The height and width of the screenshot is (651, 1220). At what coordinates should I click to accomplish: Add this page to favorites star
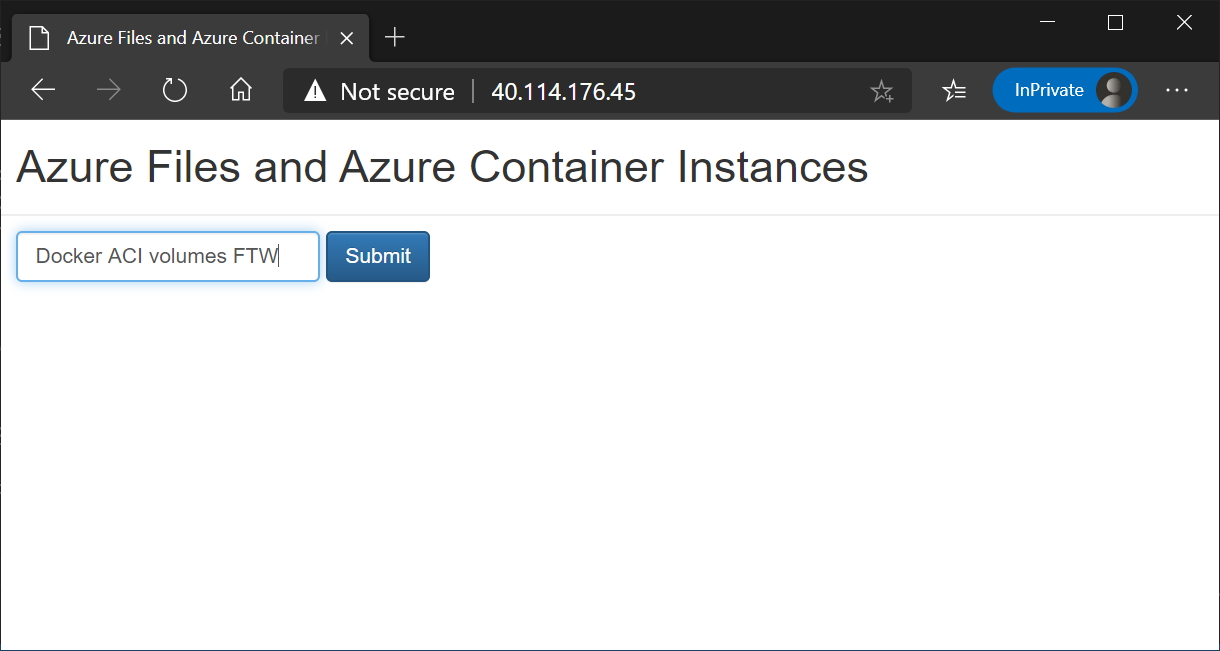881,92
